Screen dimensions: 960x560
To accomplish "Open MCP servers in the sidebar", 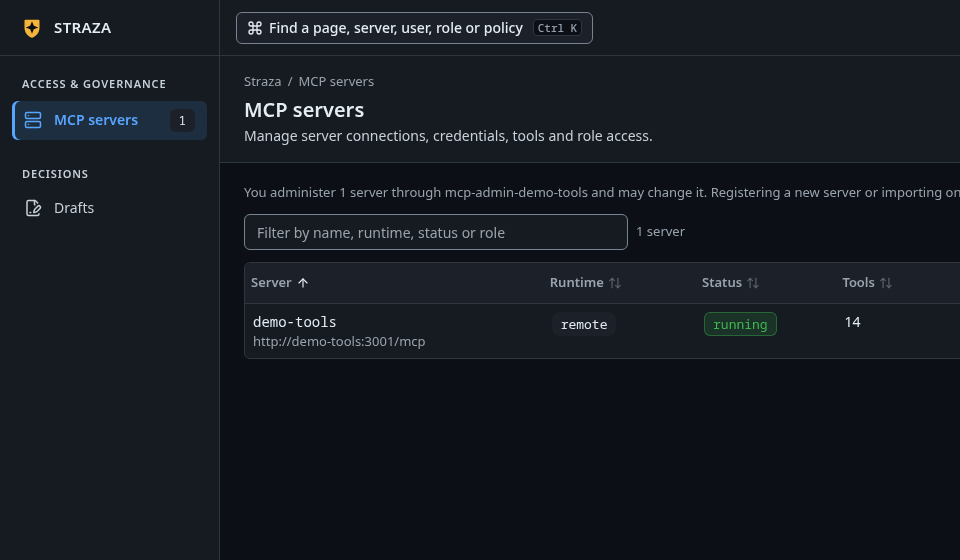I will (110, 121).
